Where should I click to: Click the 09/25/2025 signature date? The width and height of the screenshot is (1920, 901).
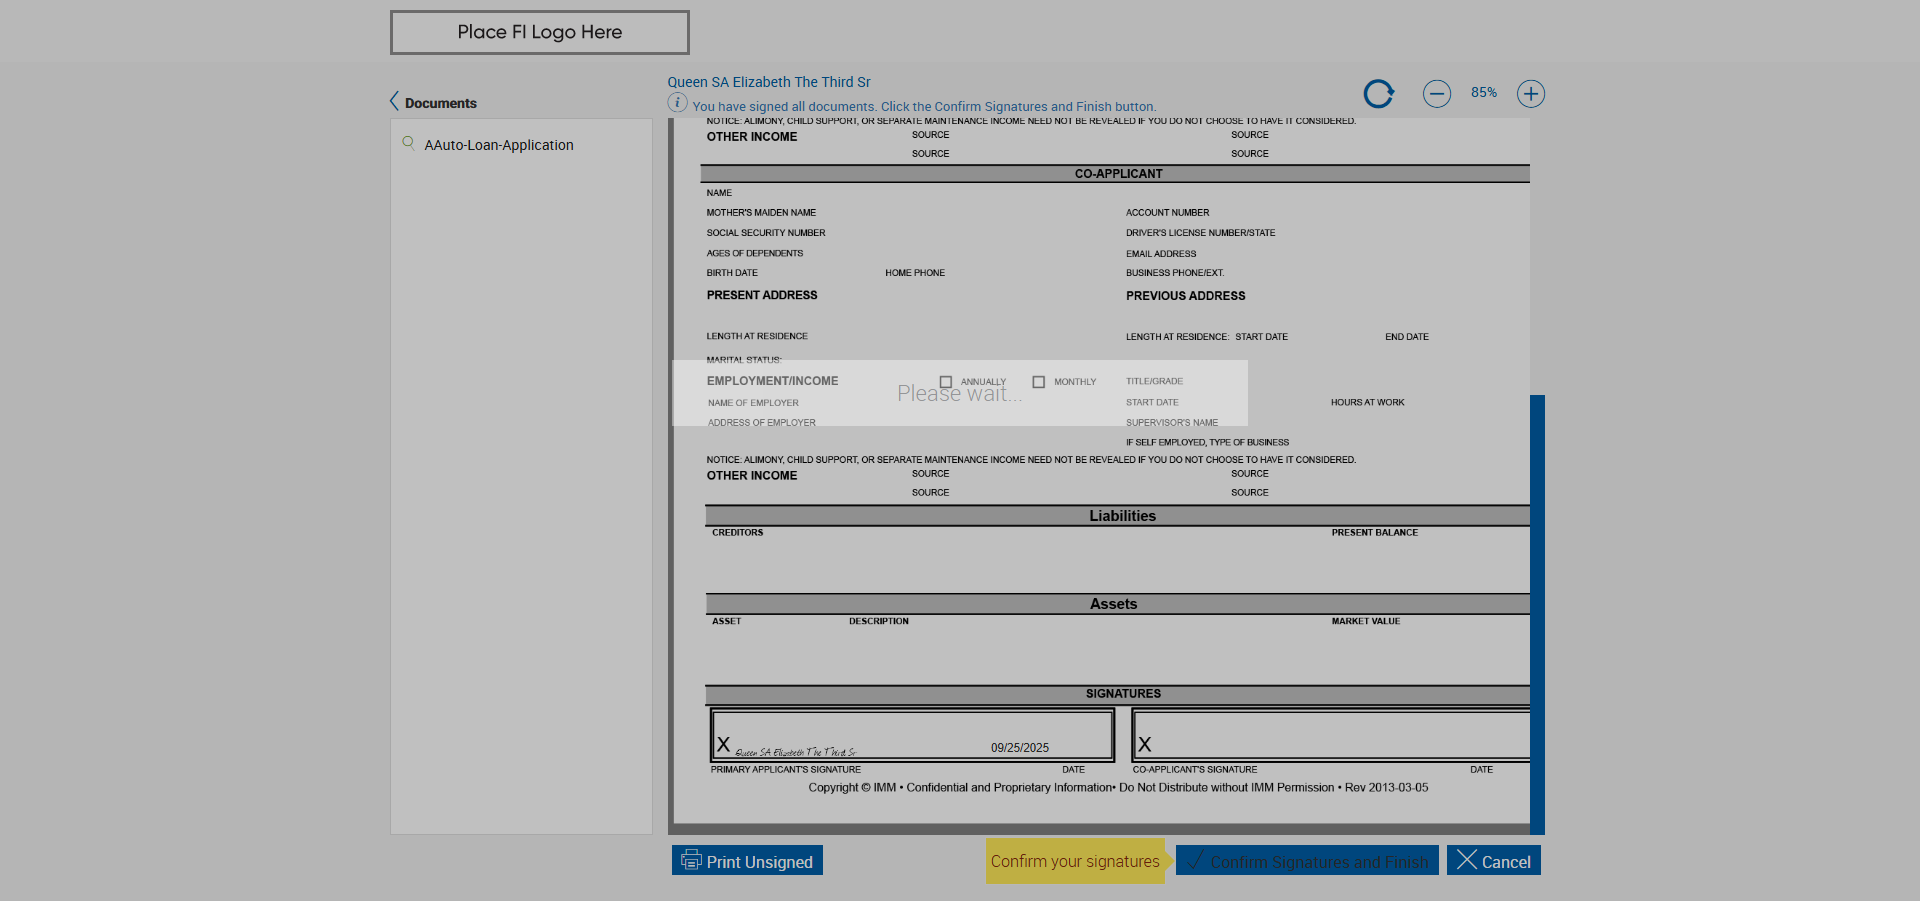(x=1020, y=748)
